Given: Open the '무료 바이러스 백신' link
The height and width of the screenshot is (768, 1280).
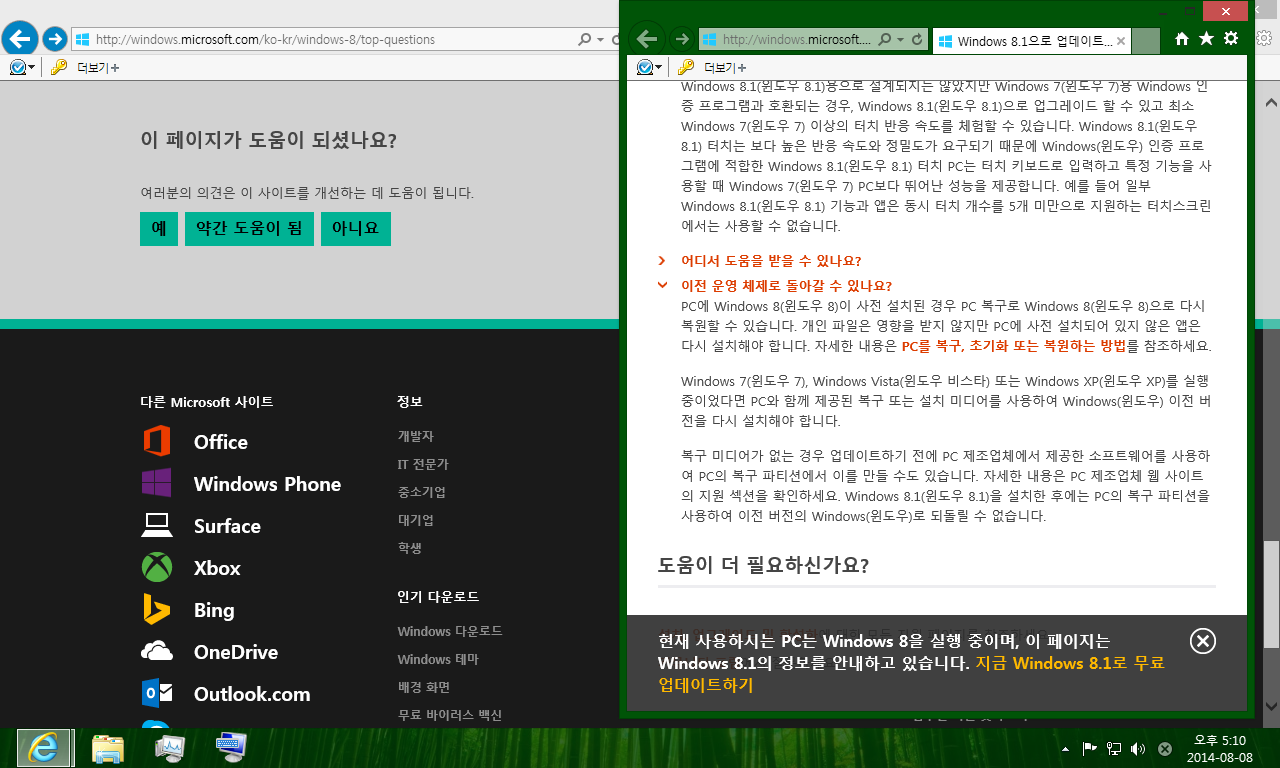Looking at the screenshot, I should pos(449,715).
